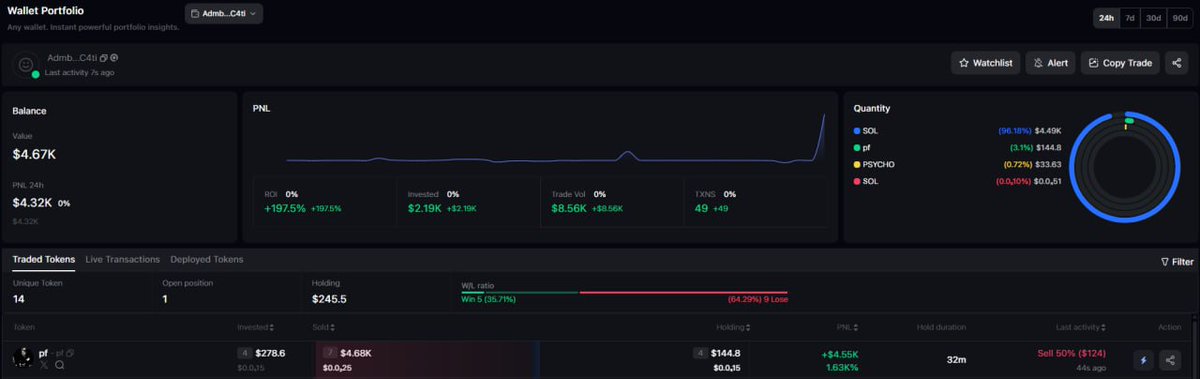1200x379 pixels.
Task: Share the pf token row
Action: click(1171, 360)
